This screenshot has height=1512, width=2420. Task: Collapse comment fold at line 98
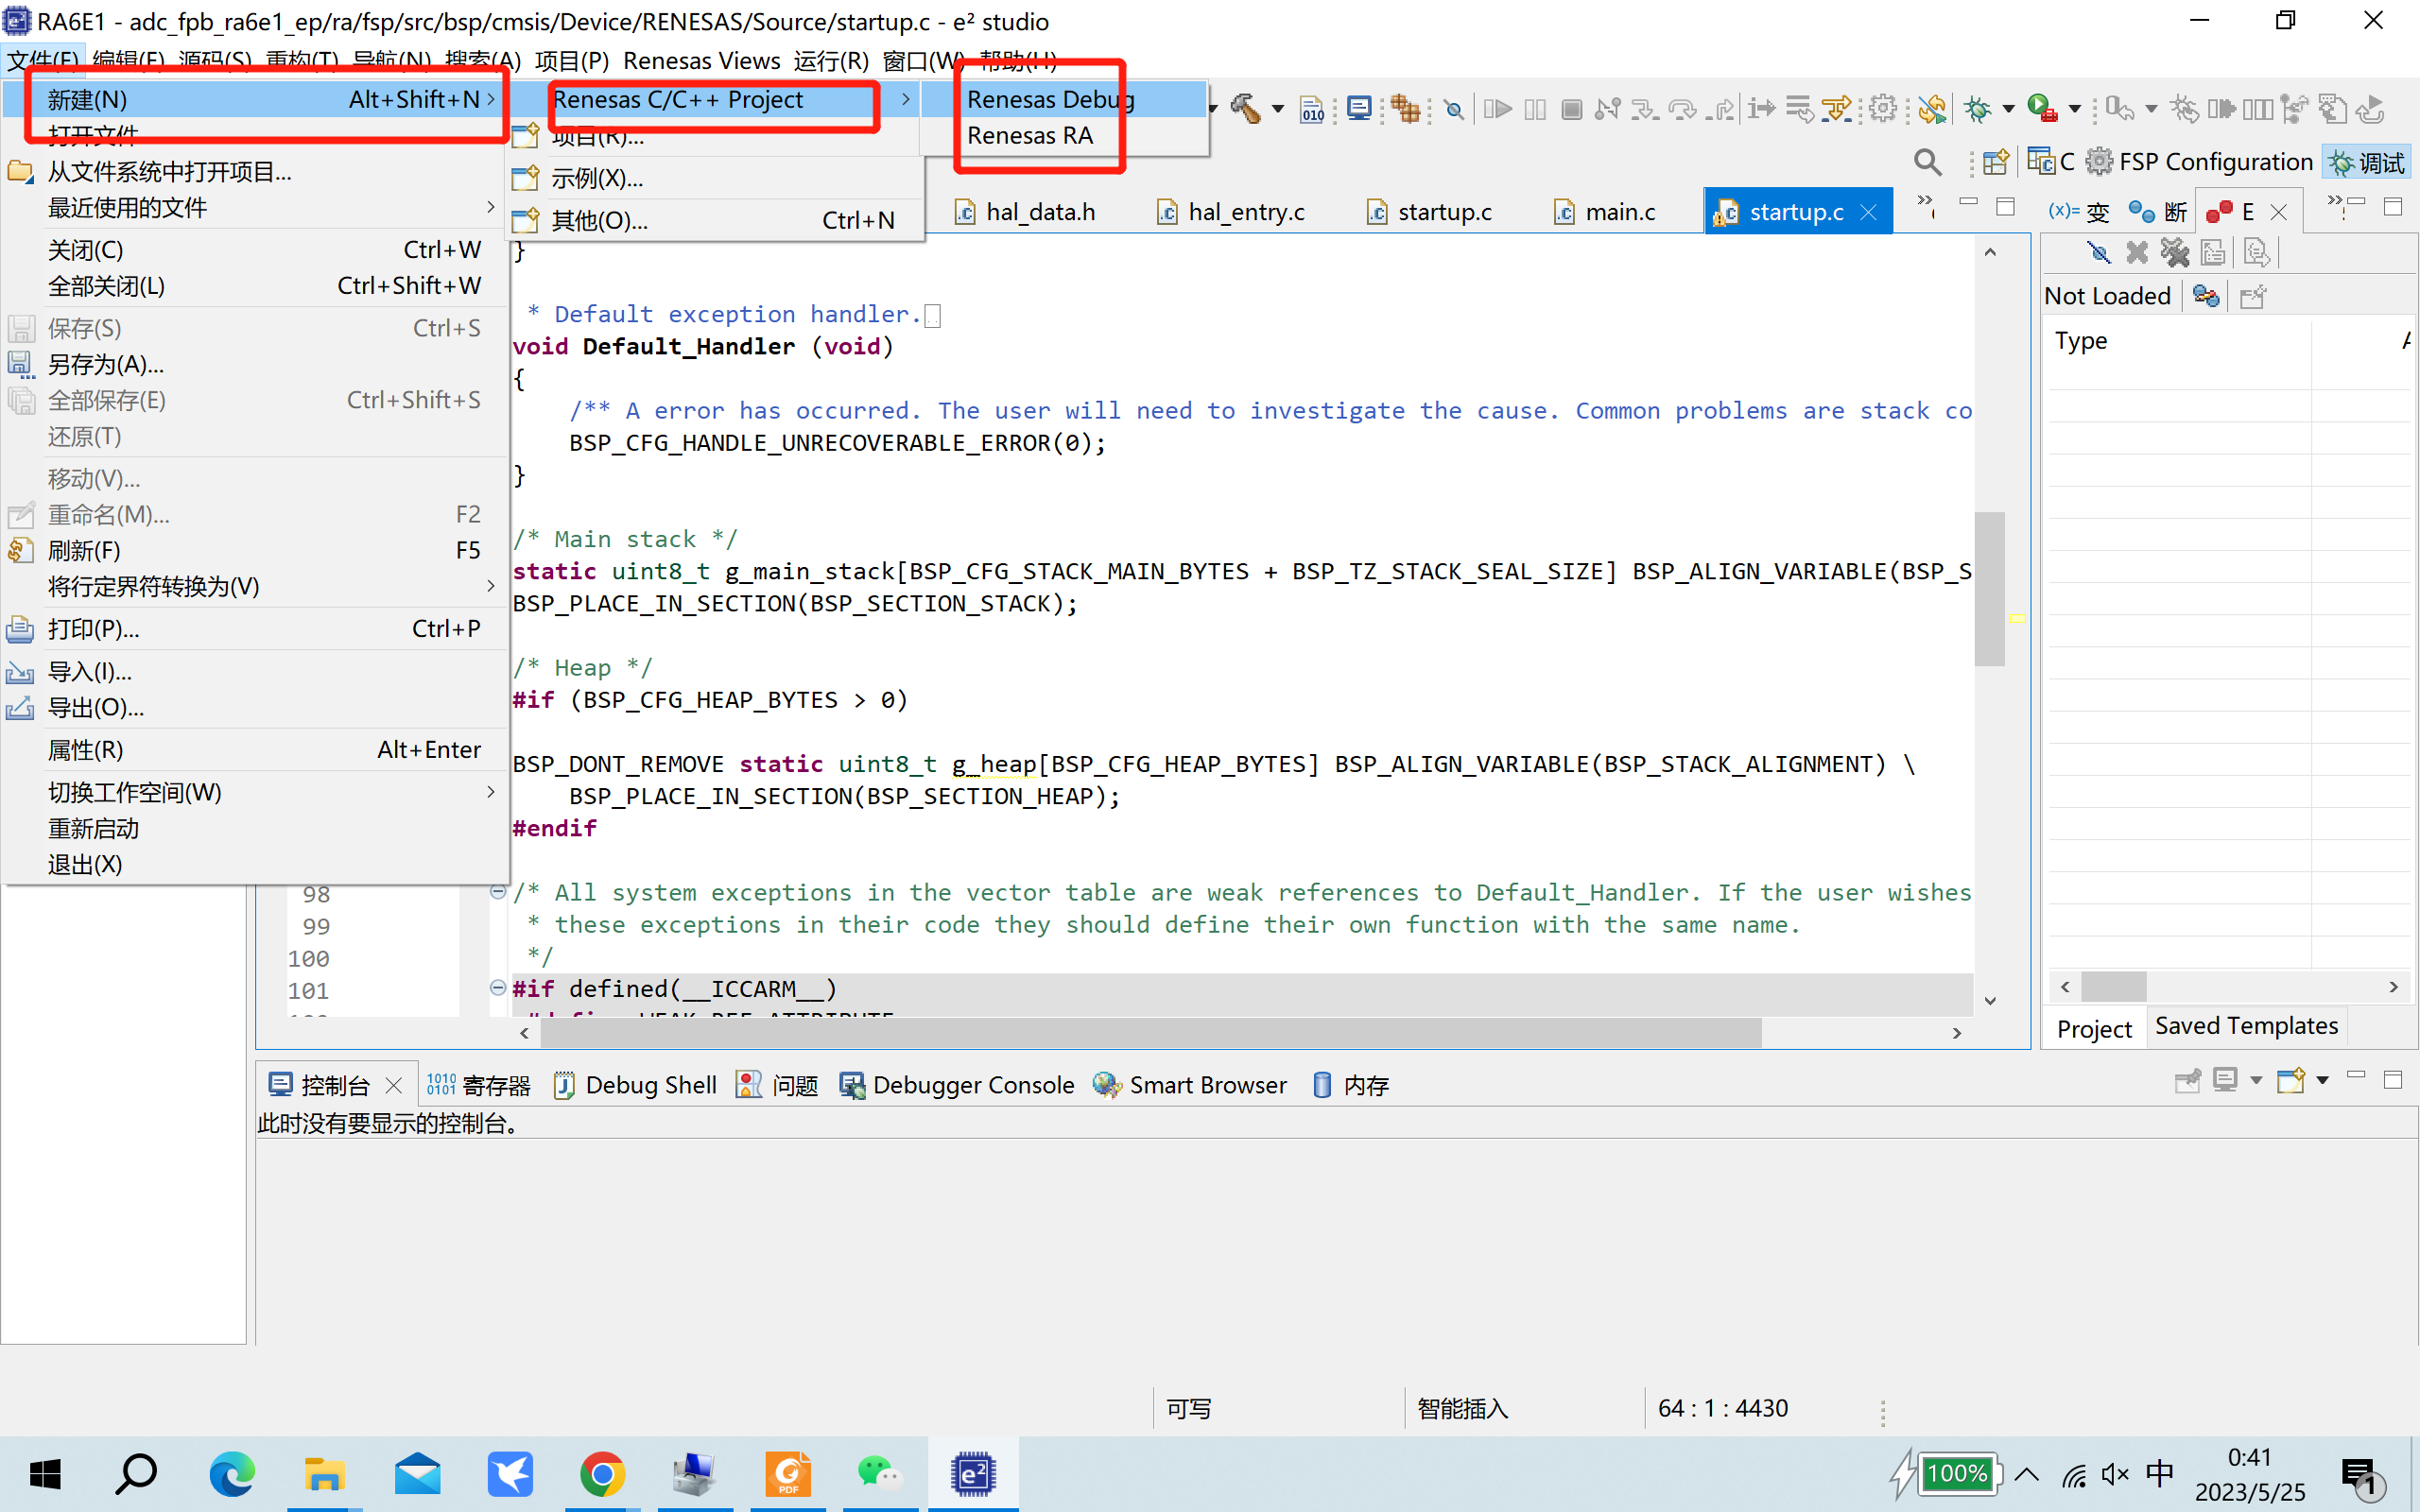point(498,891)
